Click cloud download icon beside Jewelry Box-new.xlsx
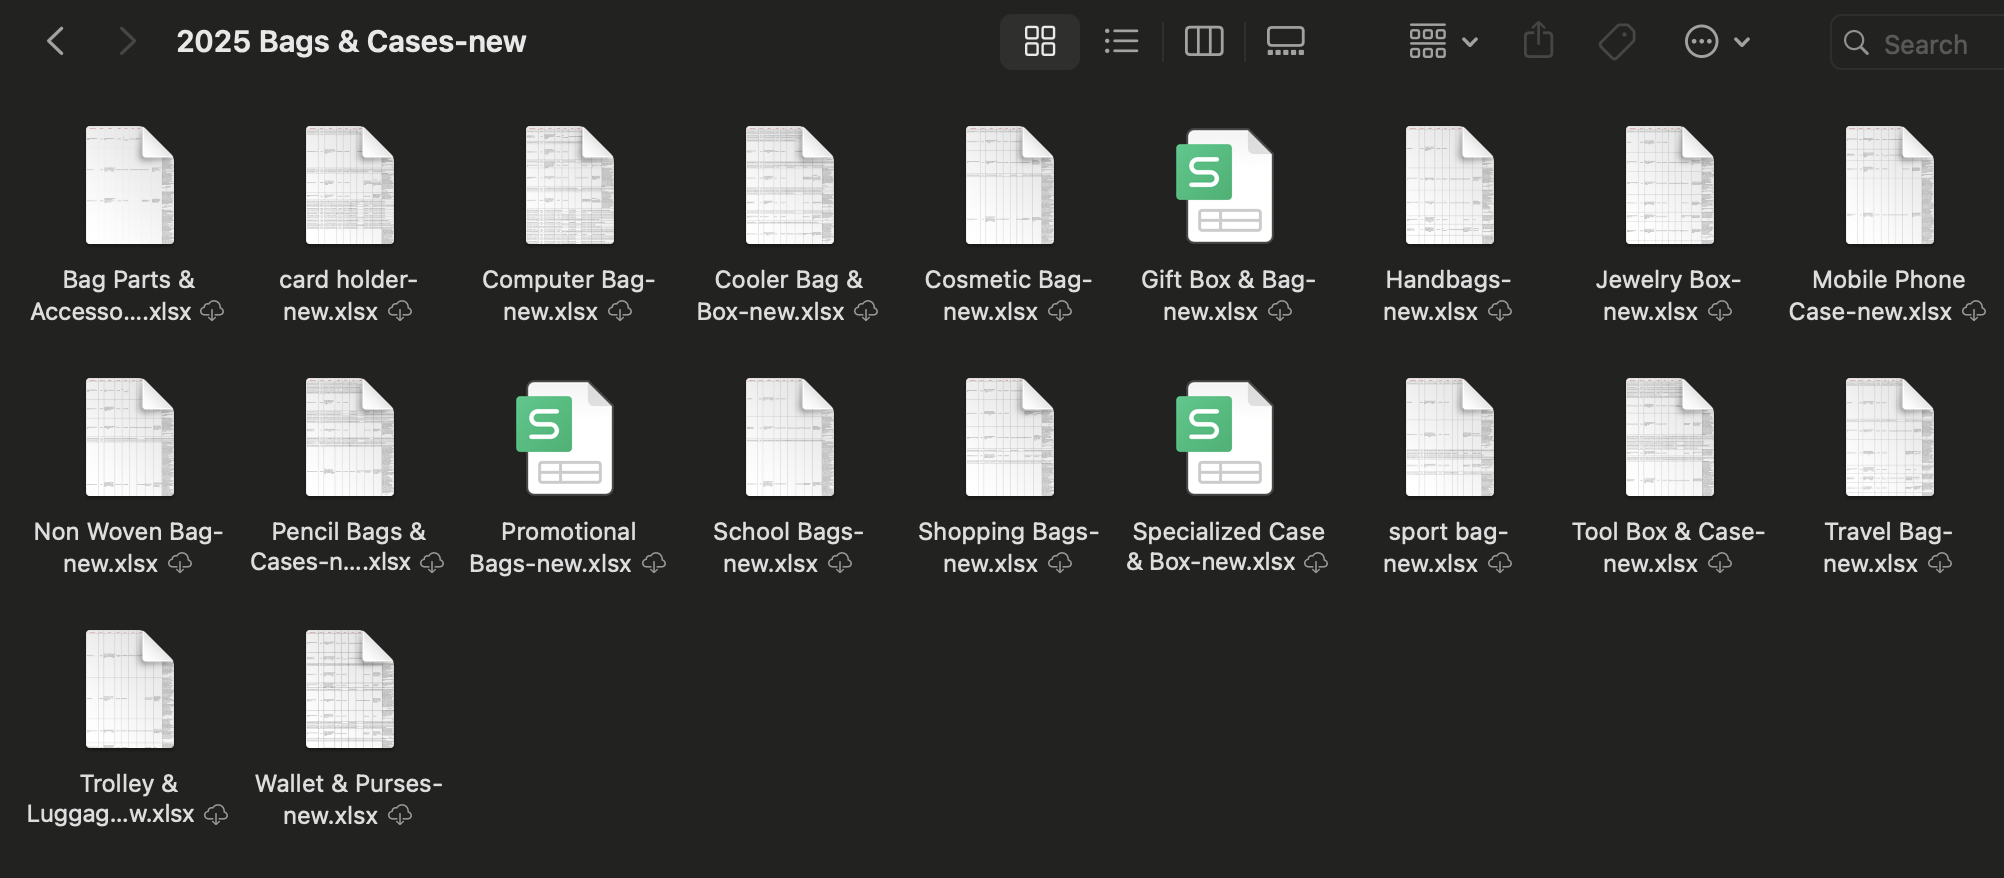Image resolution: width=2004 pixels, height=878 pixels. (x=1720, y=311)
